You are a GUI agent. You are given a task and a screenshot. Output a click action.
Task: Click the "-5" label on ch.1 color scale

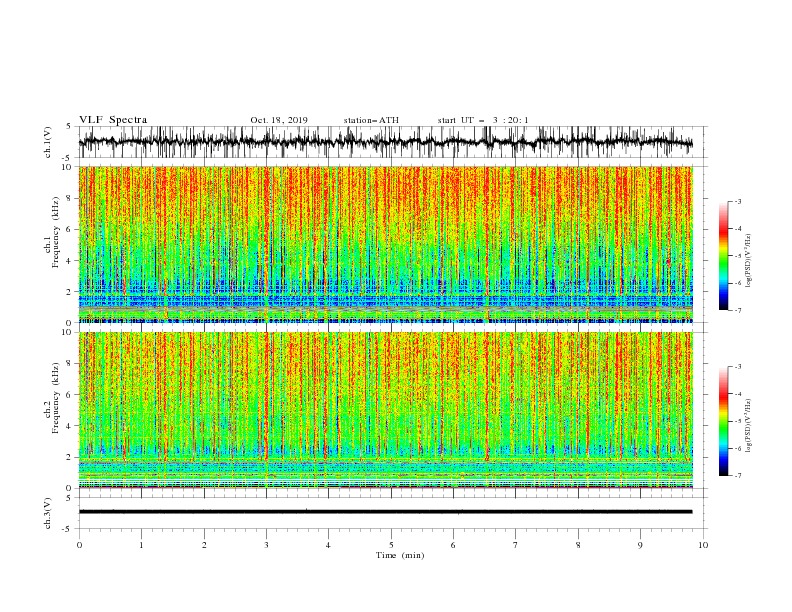click(x=737, y=256)
